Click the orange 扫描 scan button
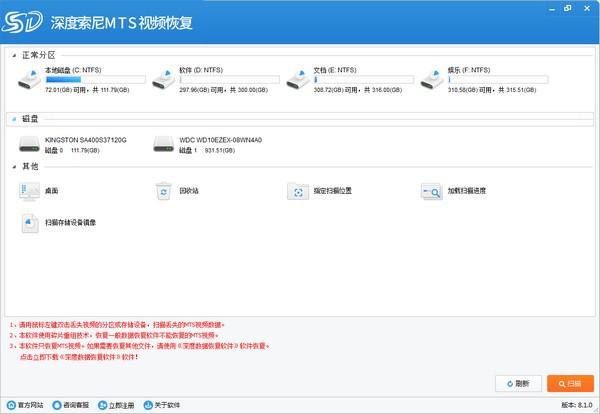This screenshot has width=600, height=414. [569, 382]
